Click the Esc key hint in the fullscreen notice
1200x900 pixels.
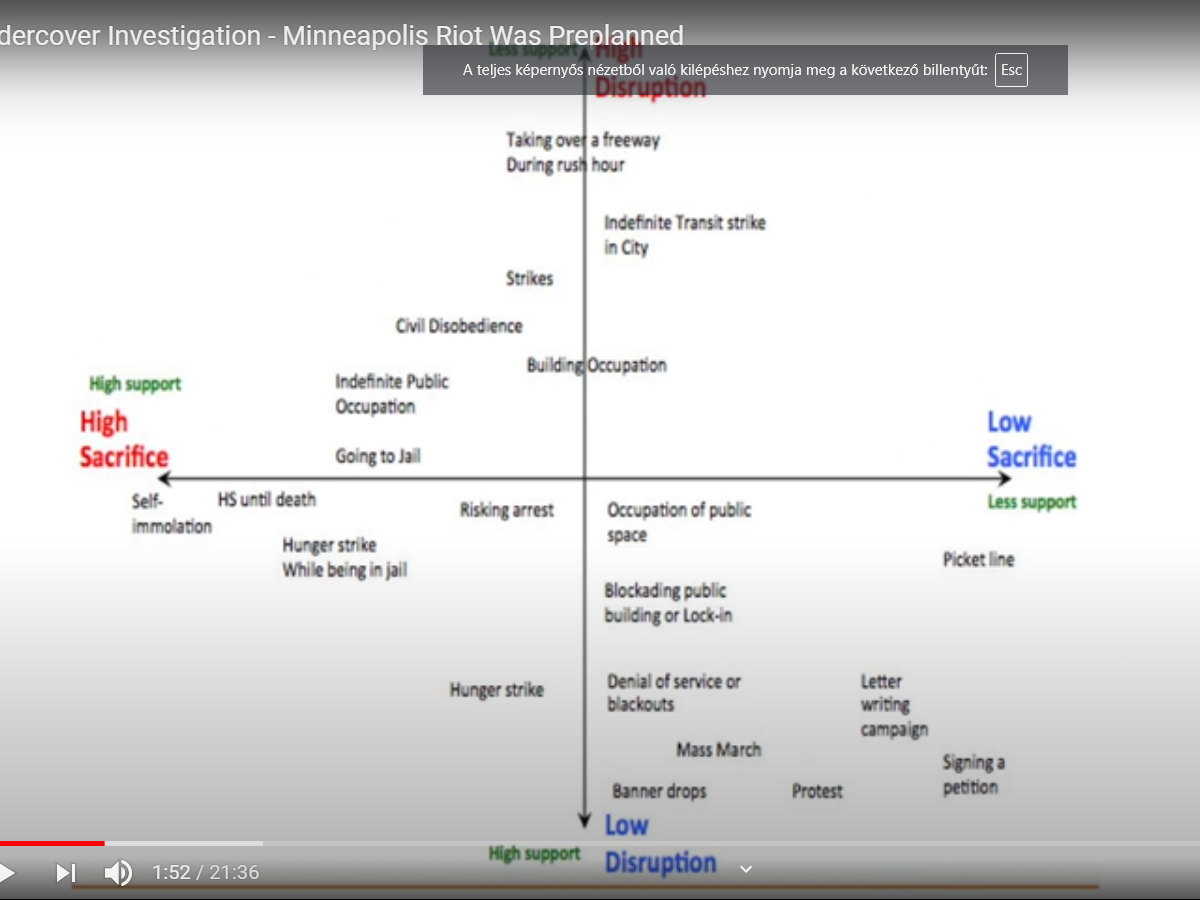point(1011,70)
